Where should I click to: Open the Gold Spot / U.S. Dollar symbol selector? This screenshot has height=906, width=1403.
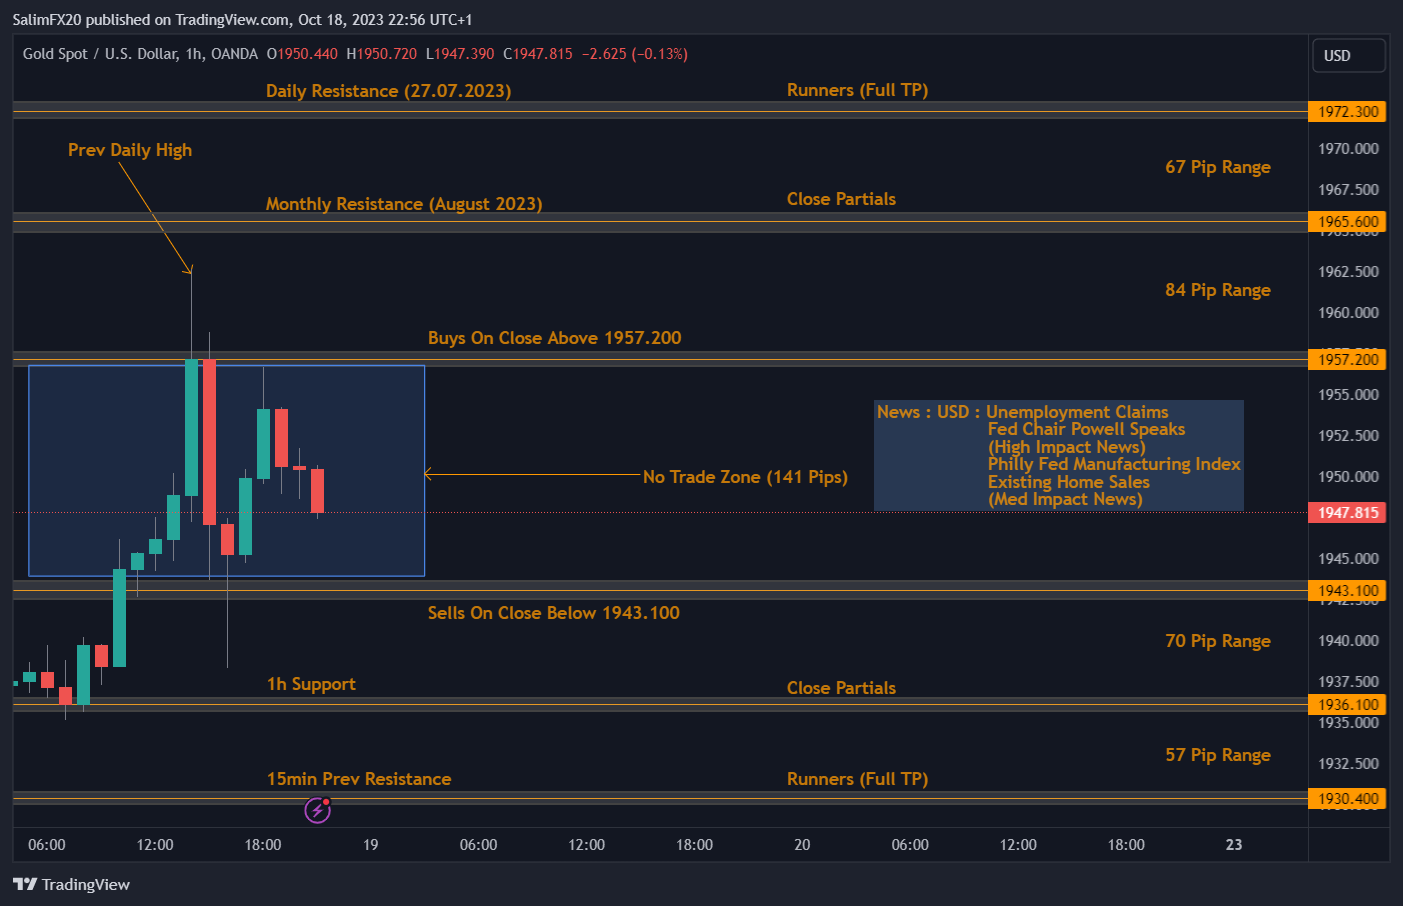click(x=100, y=54)
